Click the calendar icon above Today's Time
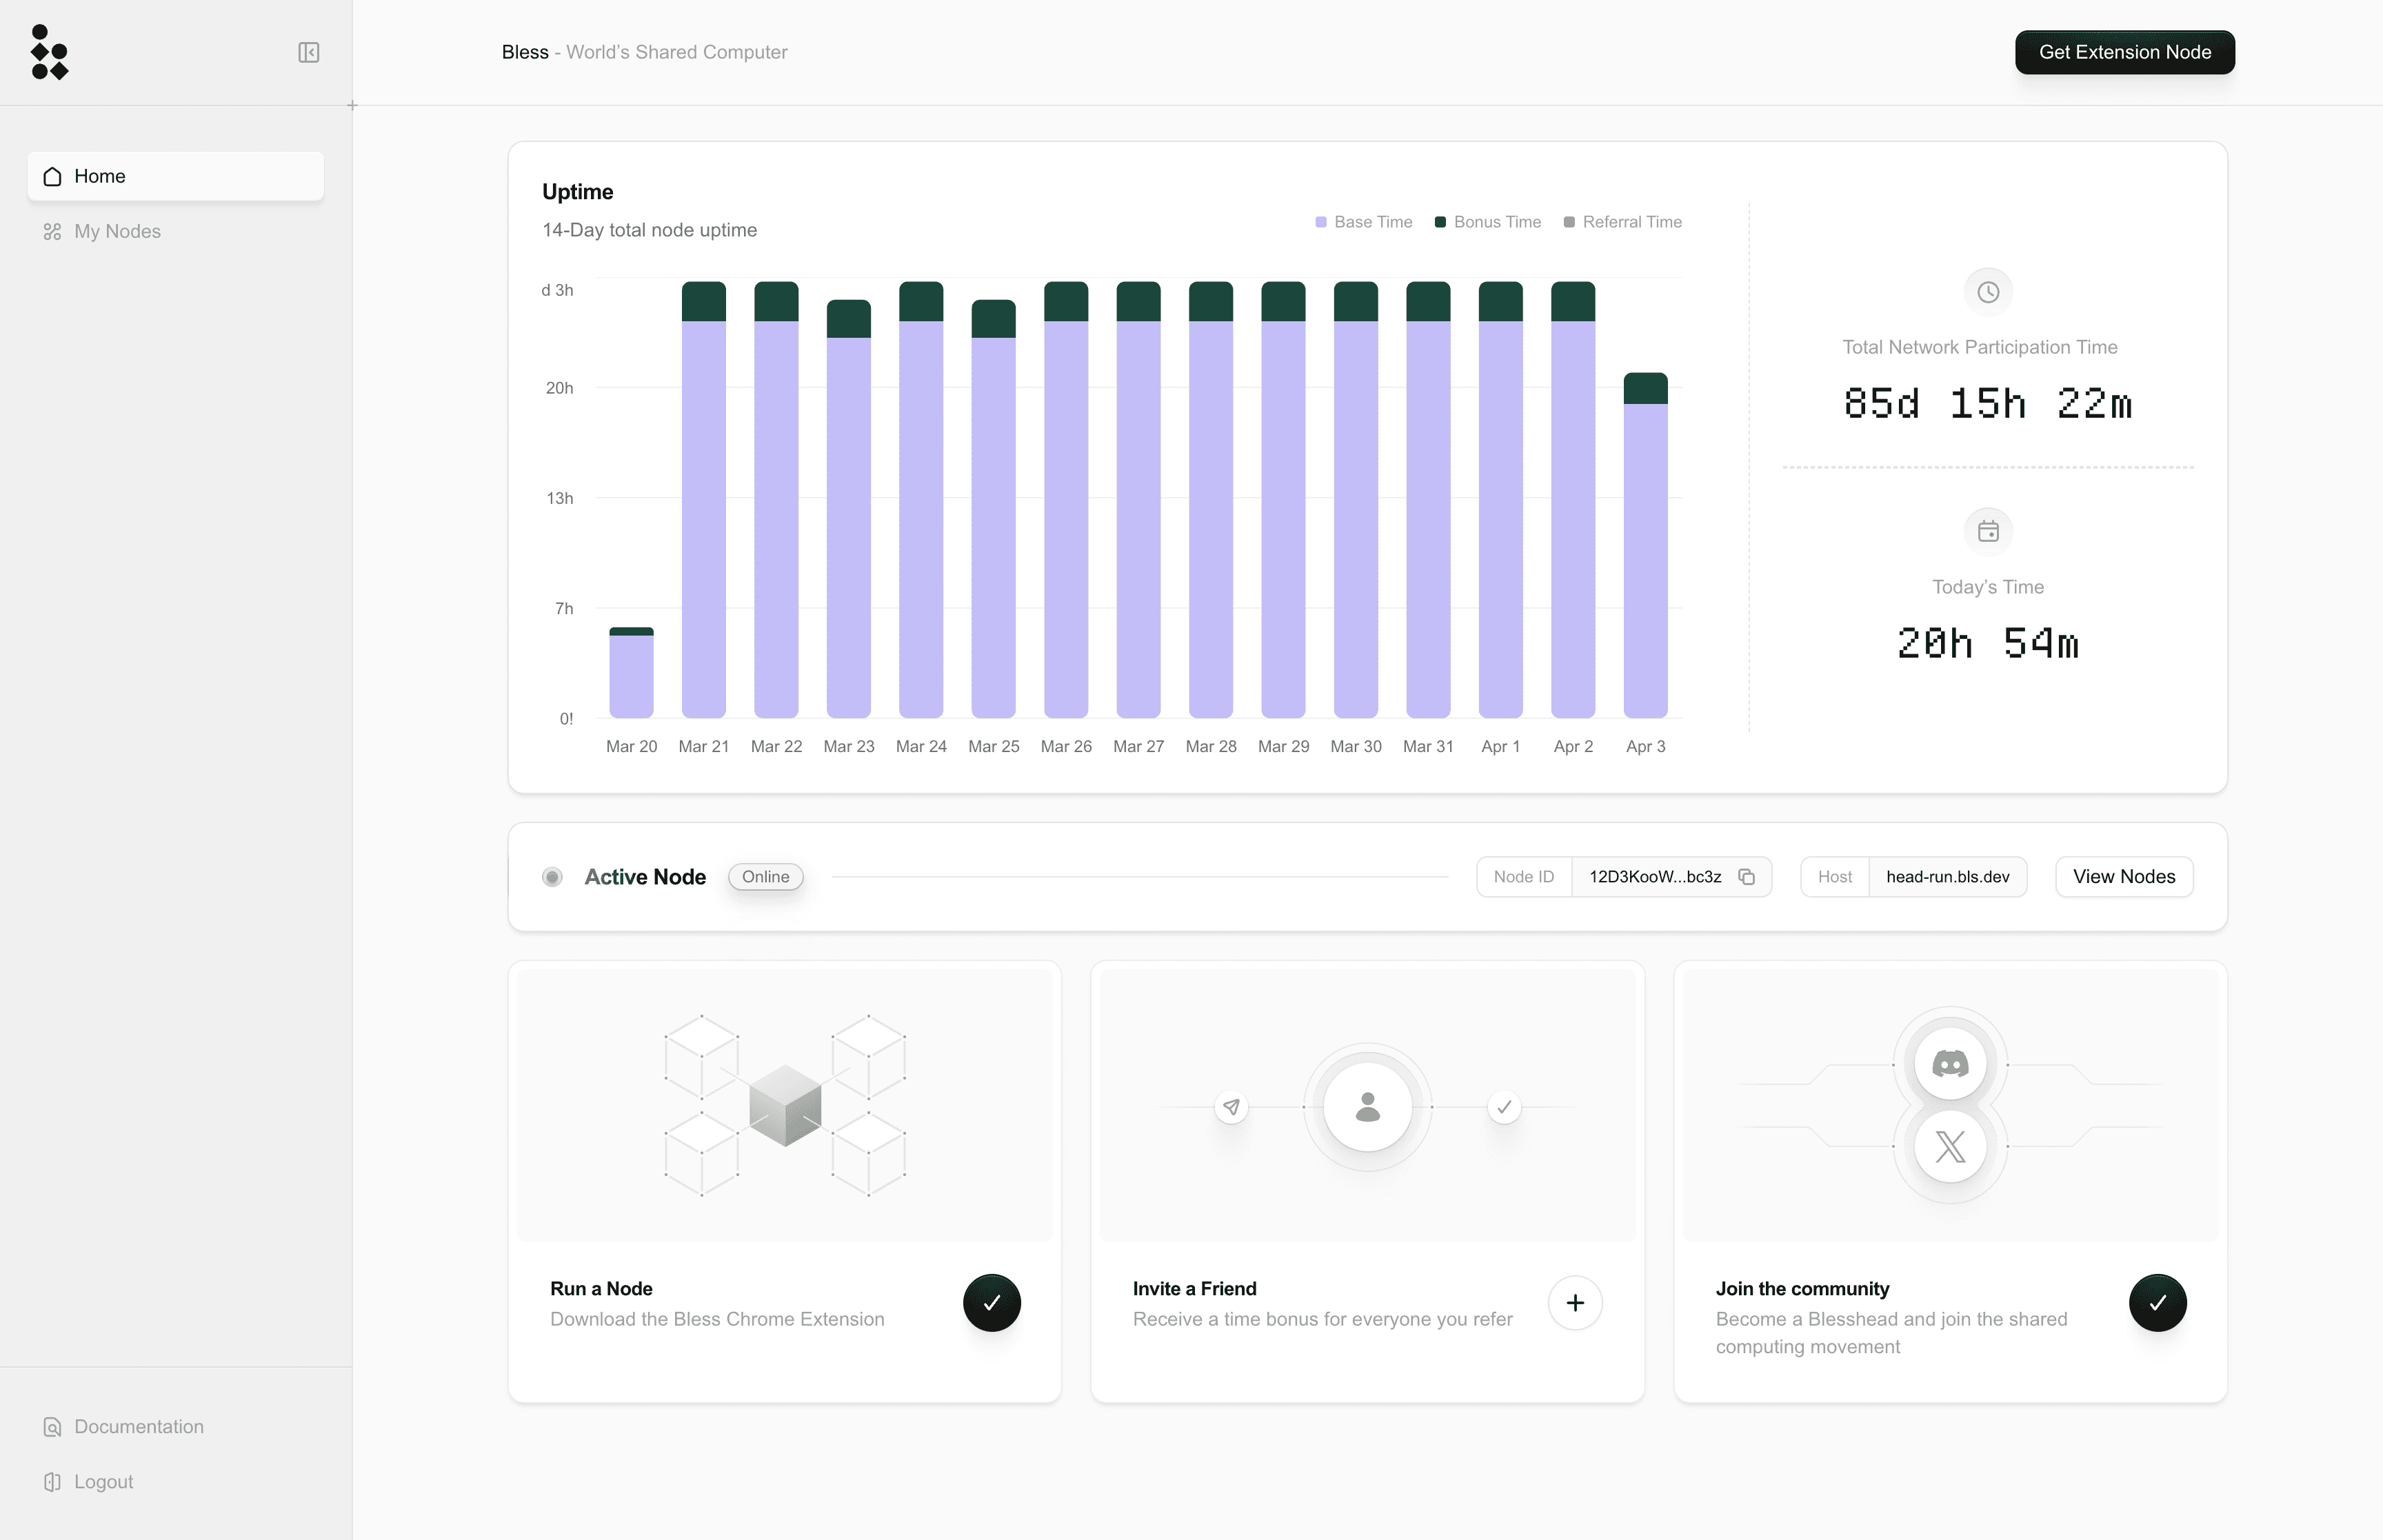The height and width of the screenshot is (1540, 2383). (1987, 531)
